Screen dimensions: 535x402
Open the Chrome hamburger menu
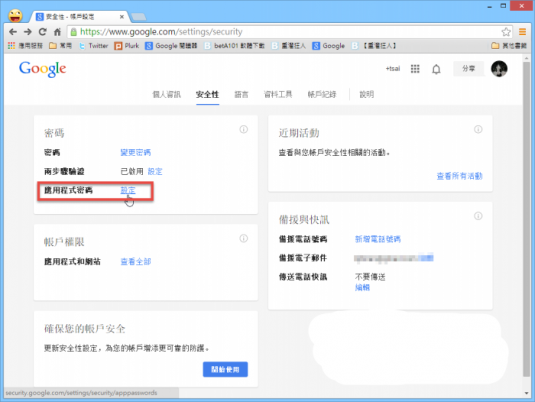(x=522, y=32)
